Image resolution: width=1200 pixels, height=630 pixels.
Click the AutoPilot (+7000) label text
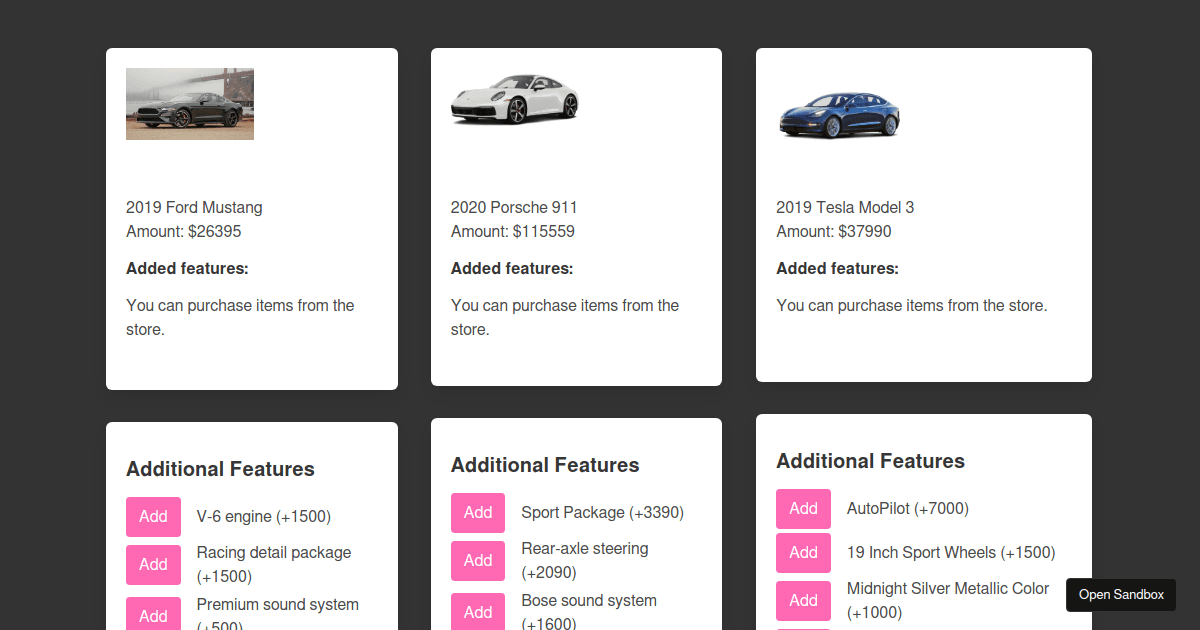pos(907,508)
